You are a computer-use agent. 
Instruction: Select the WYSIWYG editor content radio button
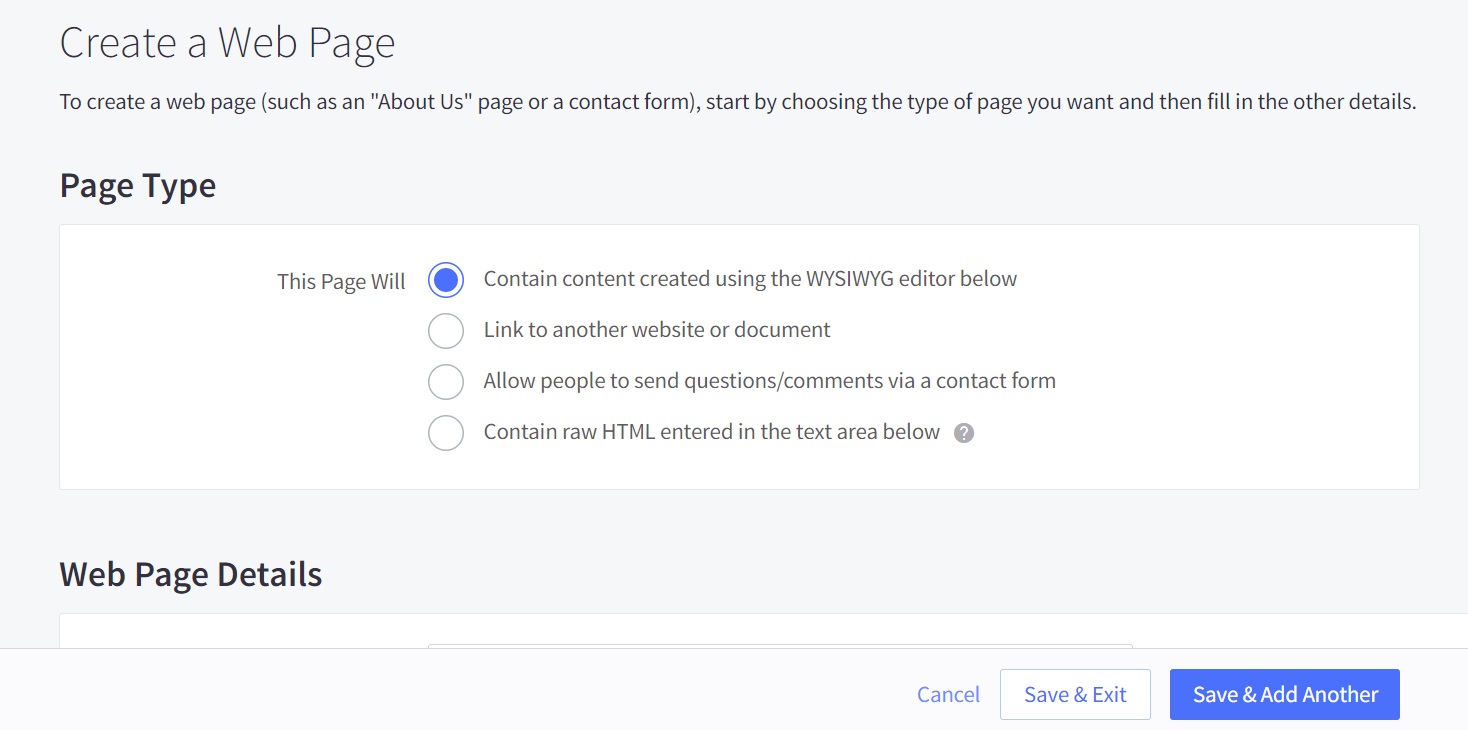[445, 280]
